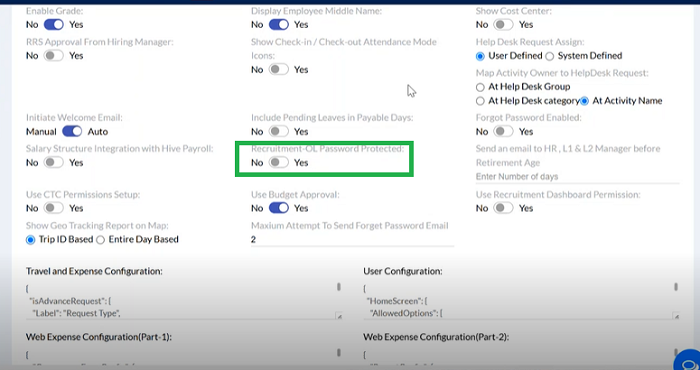This screenshot has height=370, width=700.
Task: Turn on RRS Approval From Hiring Manager
Action: point(54,56)
